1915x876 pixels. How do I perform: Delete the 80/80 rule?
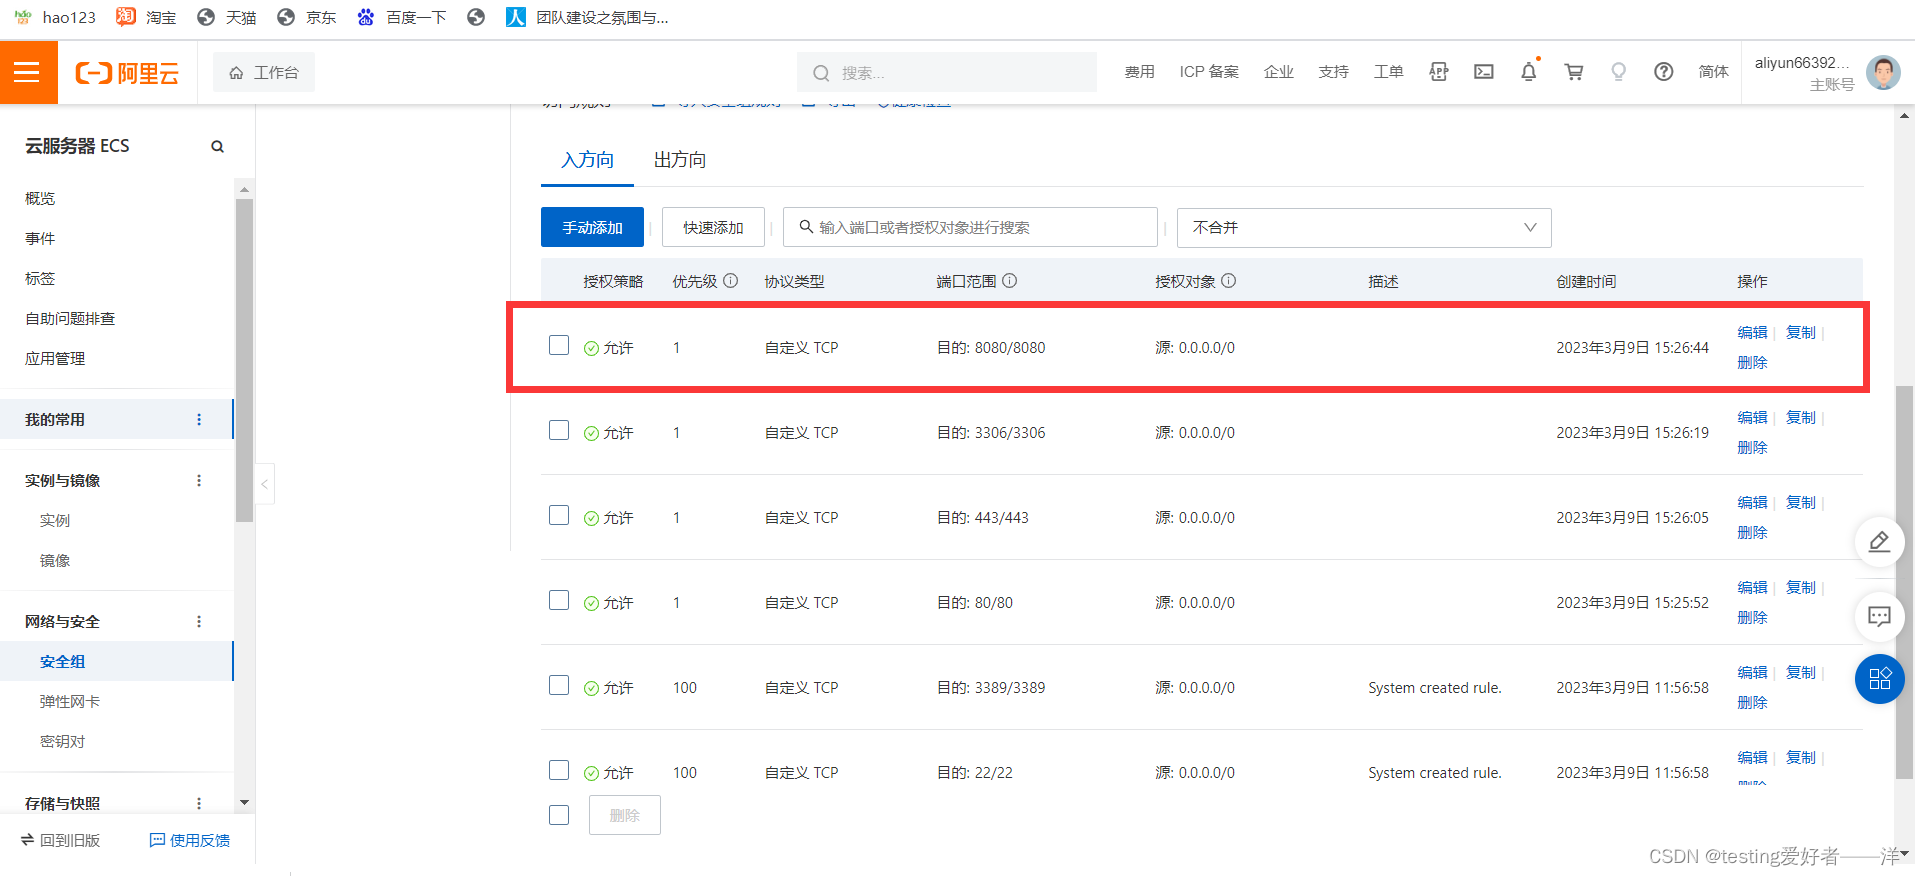point(1752,618)
